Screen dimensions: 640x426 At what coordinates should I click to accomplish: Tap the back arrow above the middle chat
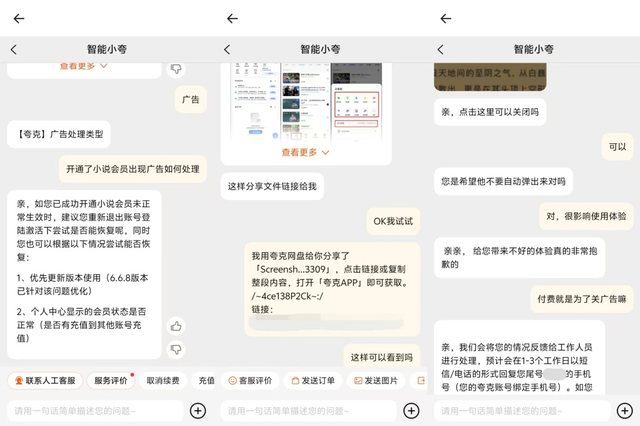[x=232, y=18]
